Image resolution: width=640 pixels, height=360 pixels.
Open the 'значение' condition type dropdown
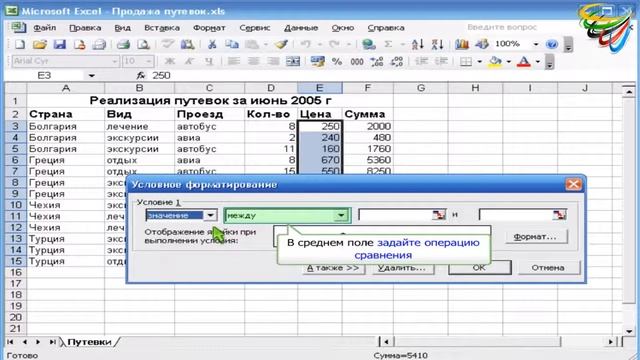pyautogui.click(x=210, y=215)
